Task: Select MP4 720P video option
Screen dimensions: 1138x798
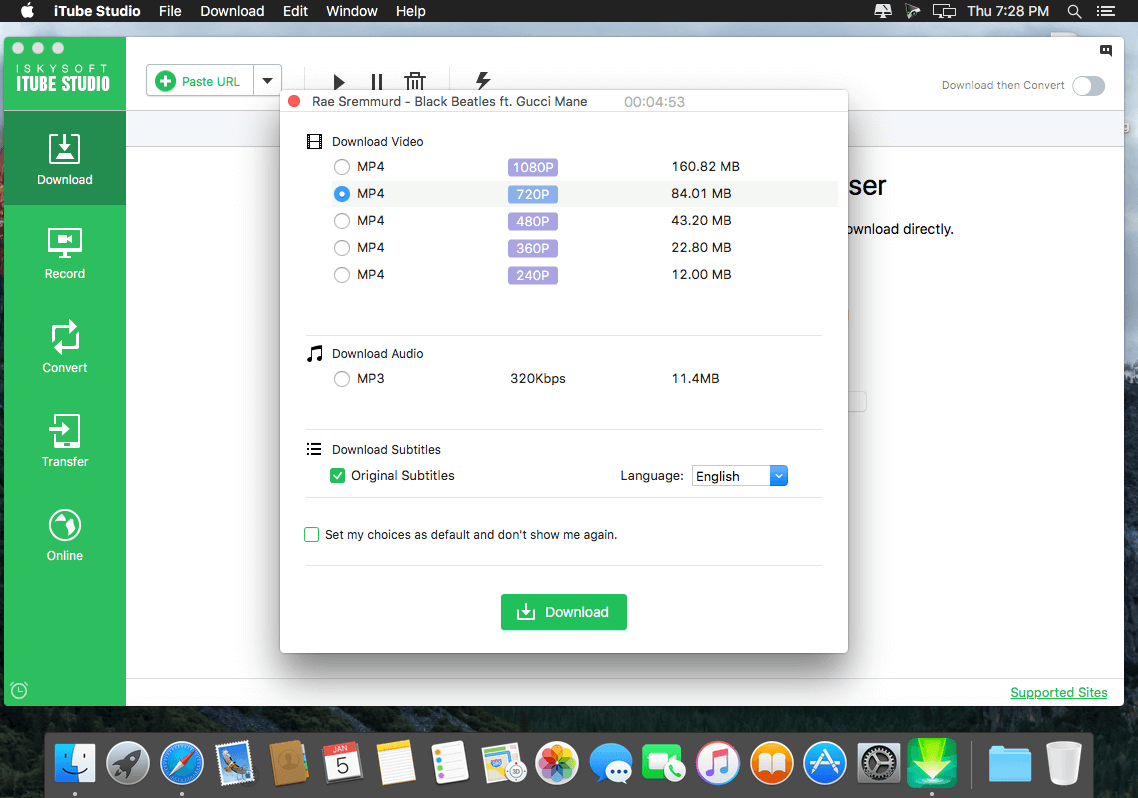Action: click(342, 194)
